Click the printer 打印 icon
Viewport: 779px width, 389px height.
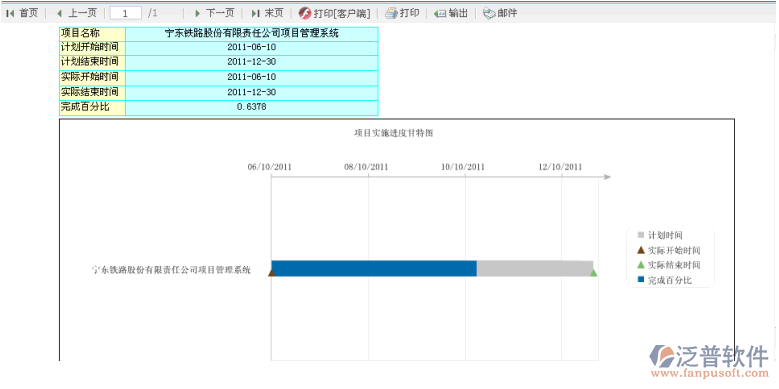click(391, 13)
